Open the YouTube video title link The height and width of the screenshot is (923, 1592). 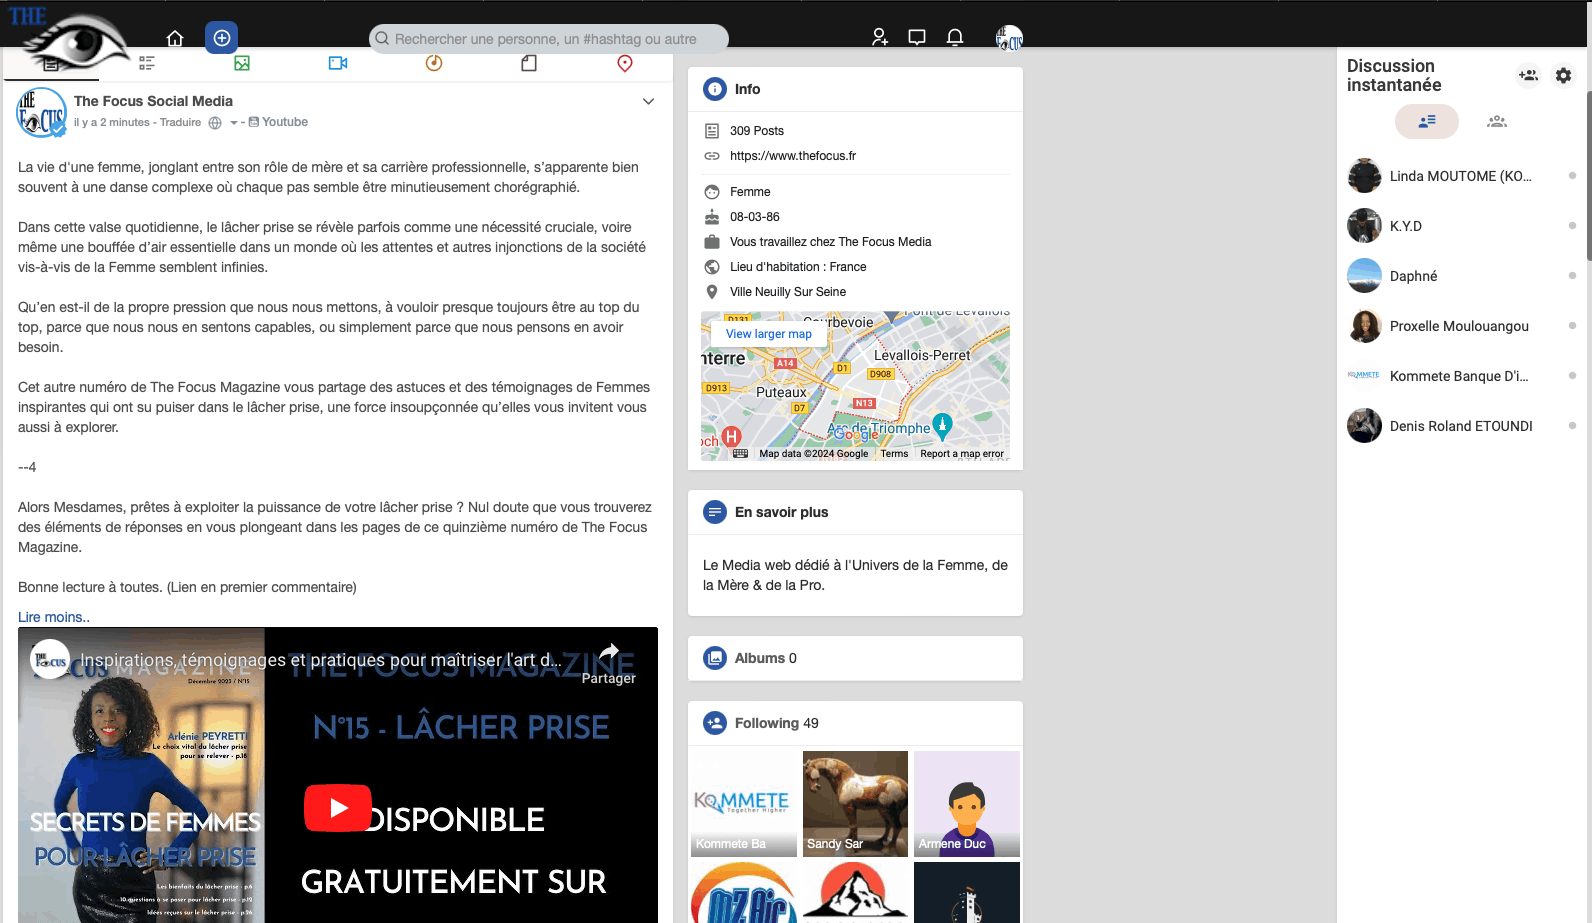click(321, 660)
